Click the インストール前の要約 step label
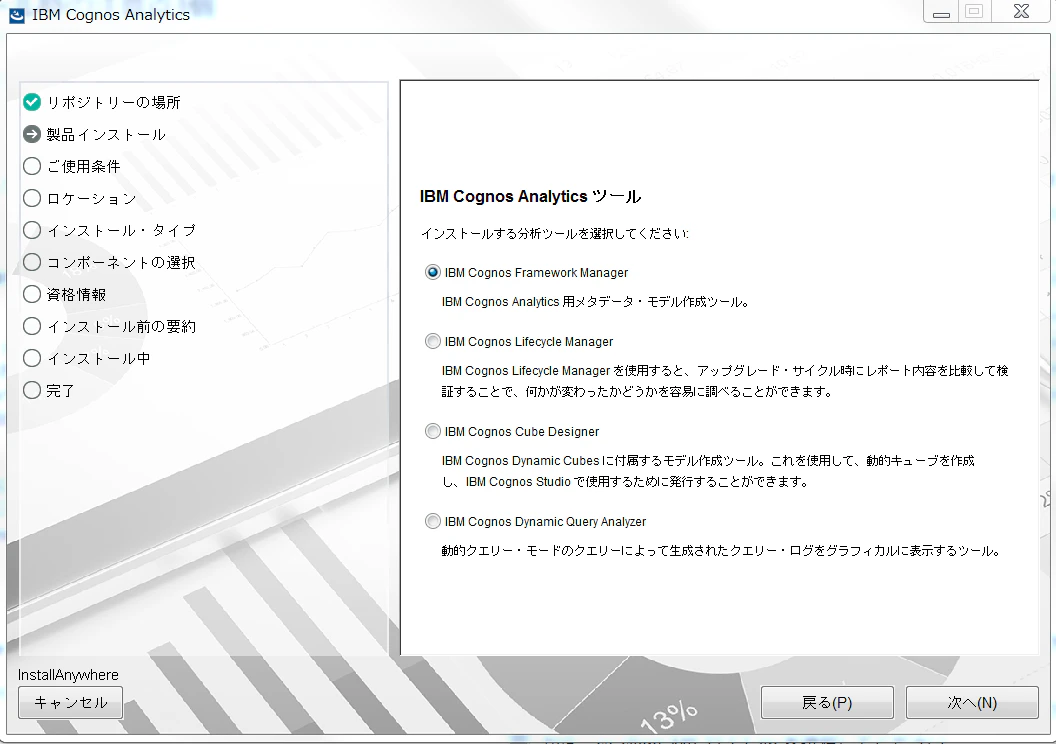Screen dimensions: 1056x744 (121, 327)
